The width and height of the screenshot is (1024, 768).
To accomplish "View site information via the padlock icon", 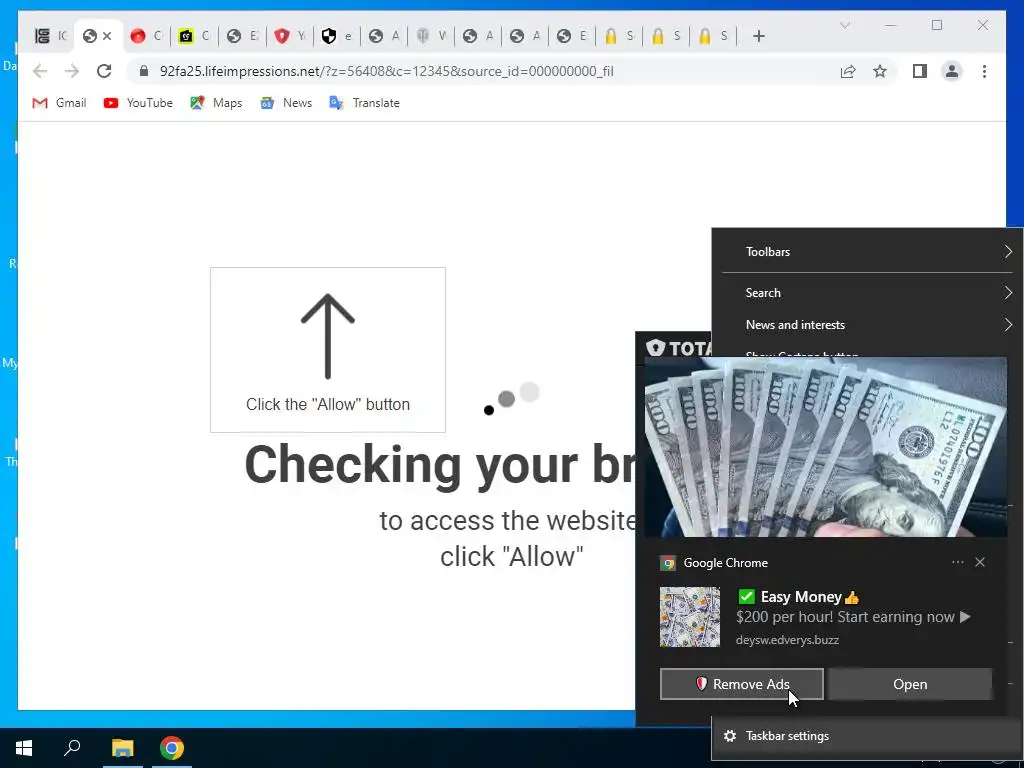I will coord(144,71).
